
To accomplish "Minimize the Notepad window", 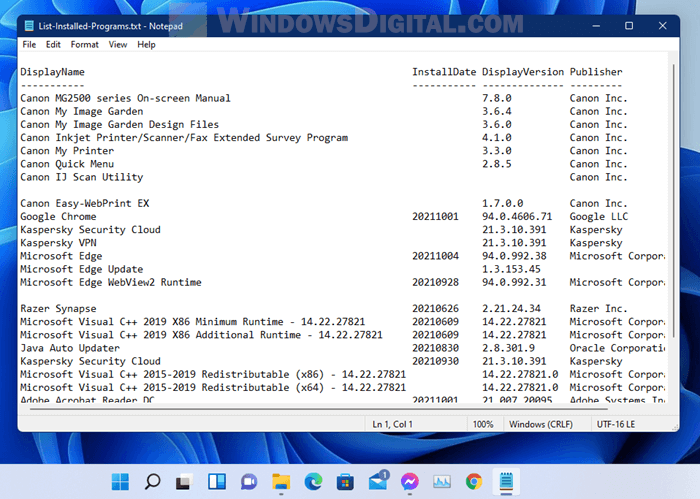I will 596,26.
